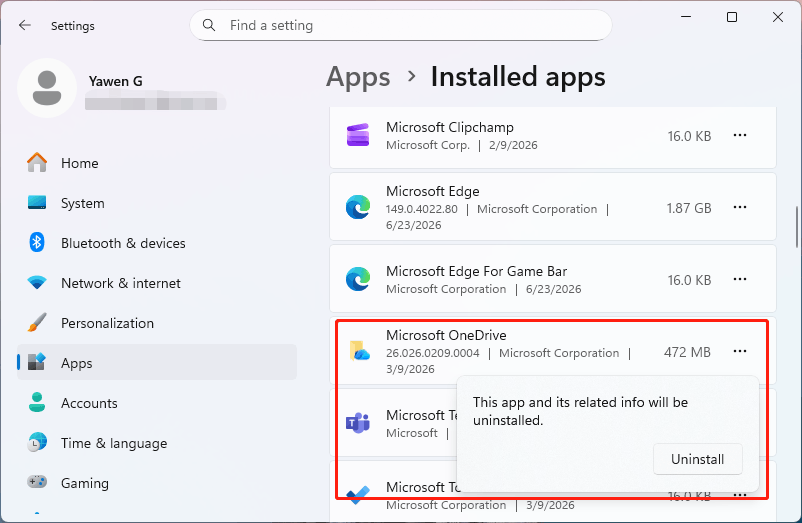Image resolution: width=802 pixels, height=523 pixels.
Task: Click the Accounts person icon
Action: pos(37,402)
